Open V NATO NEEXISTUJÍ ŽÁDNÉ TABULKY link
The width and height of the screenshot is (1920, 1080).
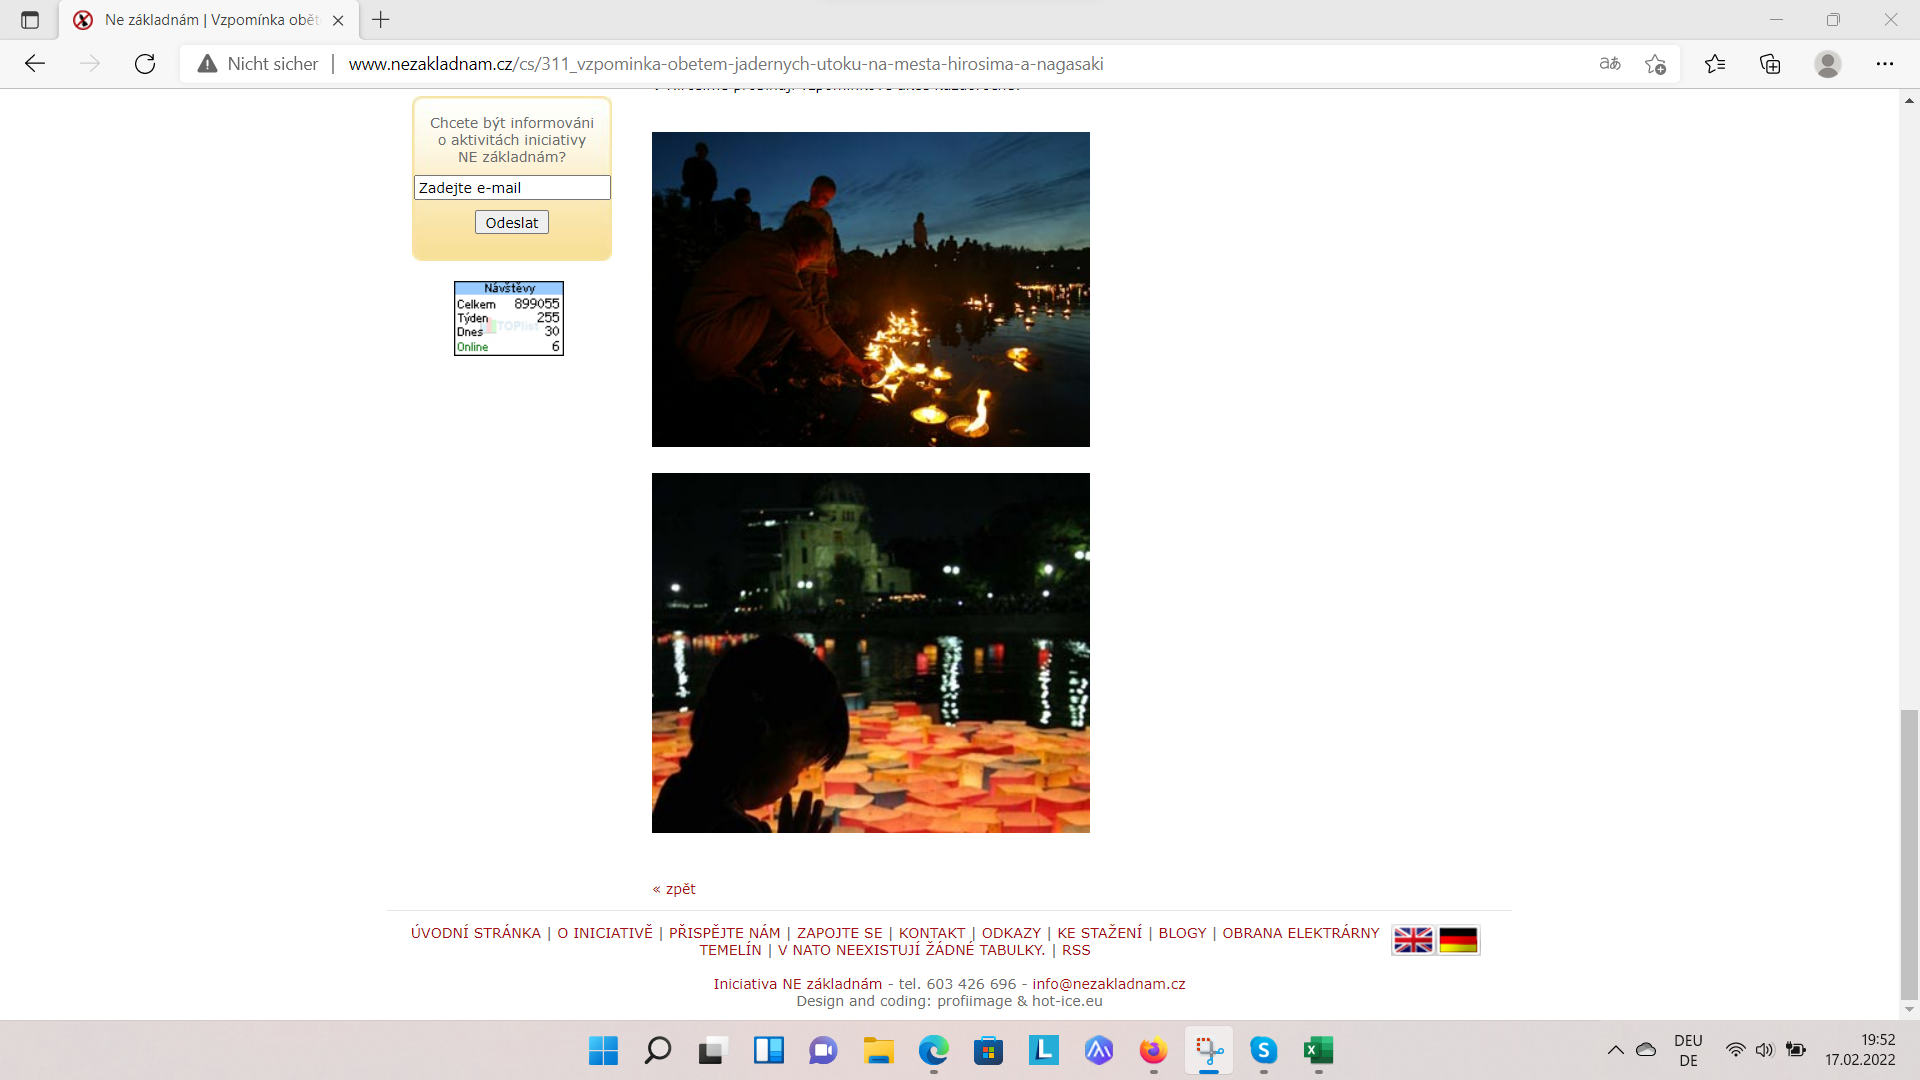(x=911, y=950)
